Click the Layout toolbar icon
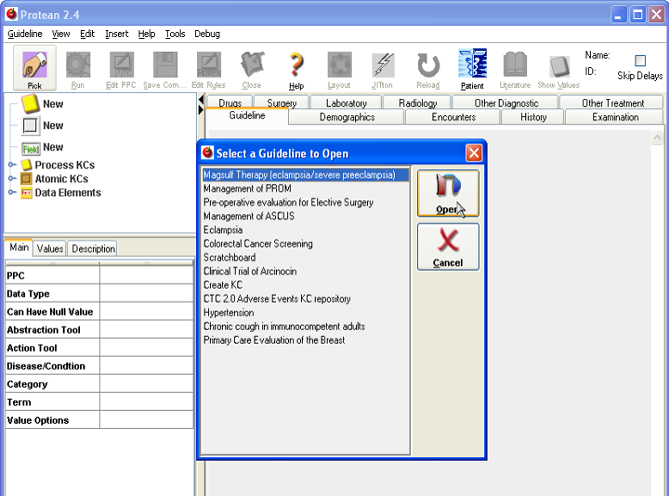Image resolution: width=670 pixels, height=497 pixels. click(339, 66)
